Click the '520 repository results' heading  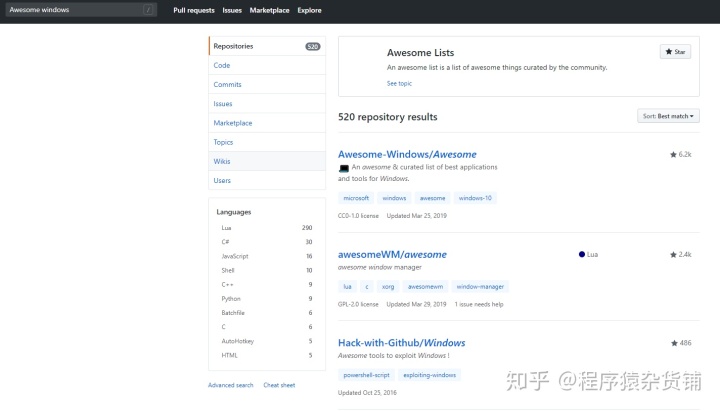(x=388, y=117)
